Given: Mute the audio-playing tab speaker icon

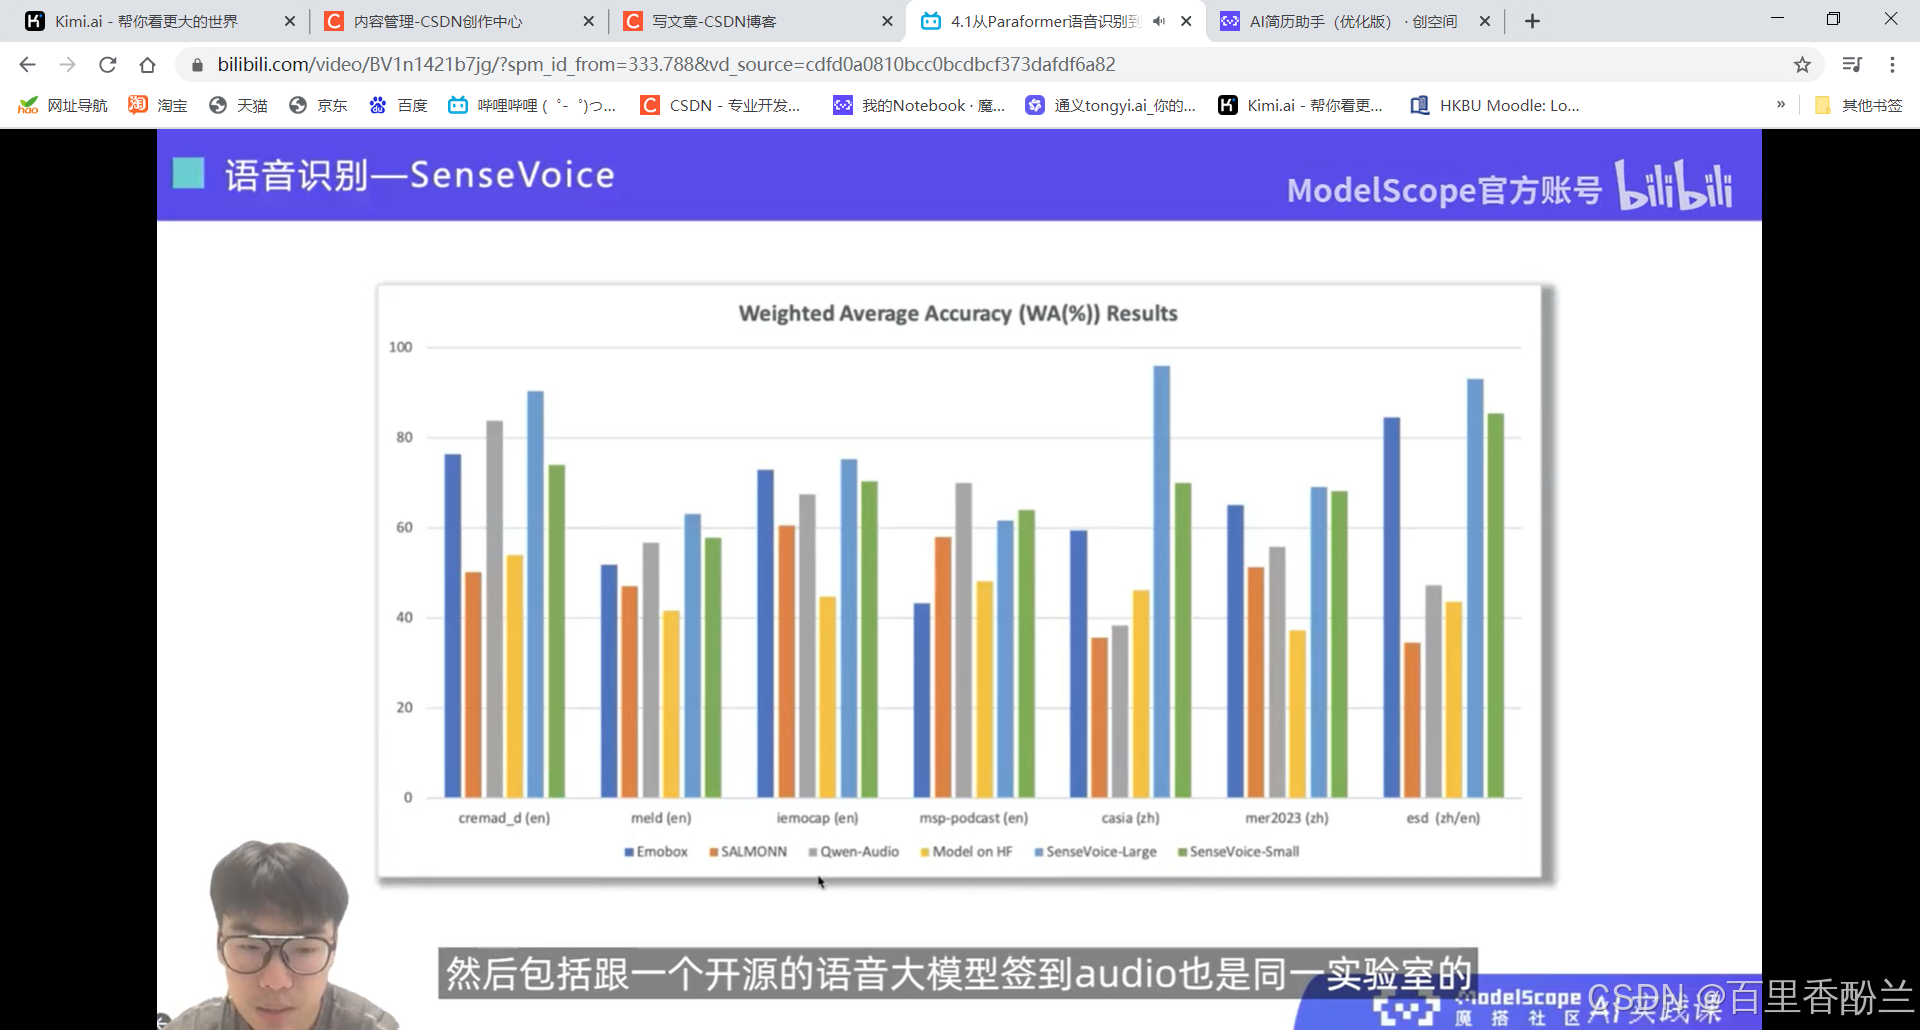Looking at the screenshot, I should (x=1159, y=21).
